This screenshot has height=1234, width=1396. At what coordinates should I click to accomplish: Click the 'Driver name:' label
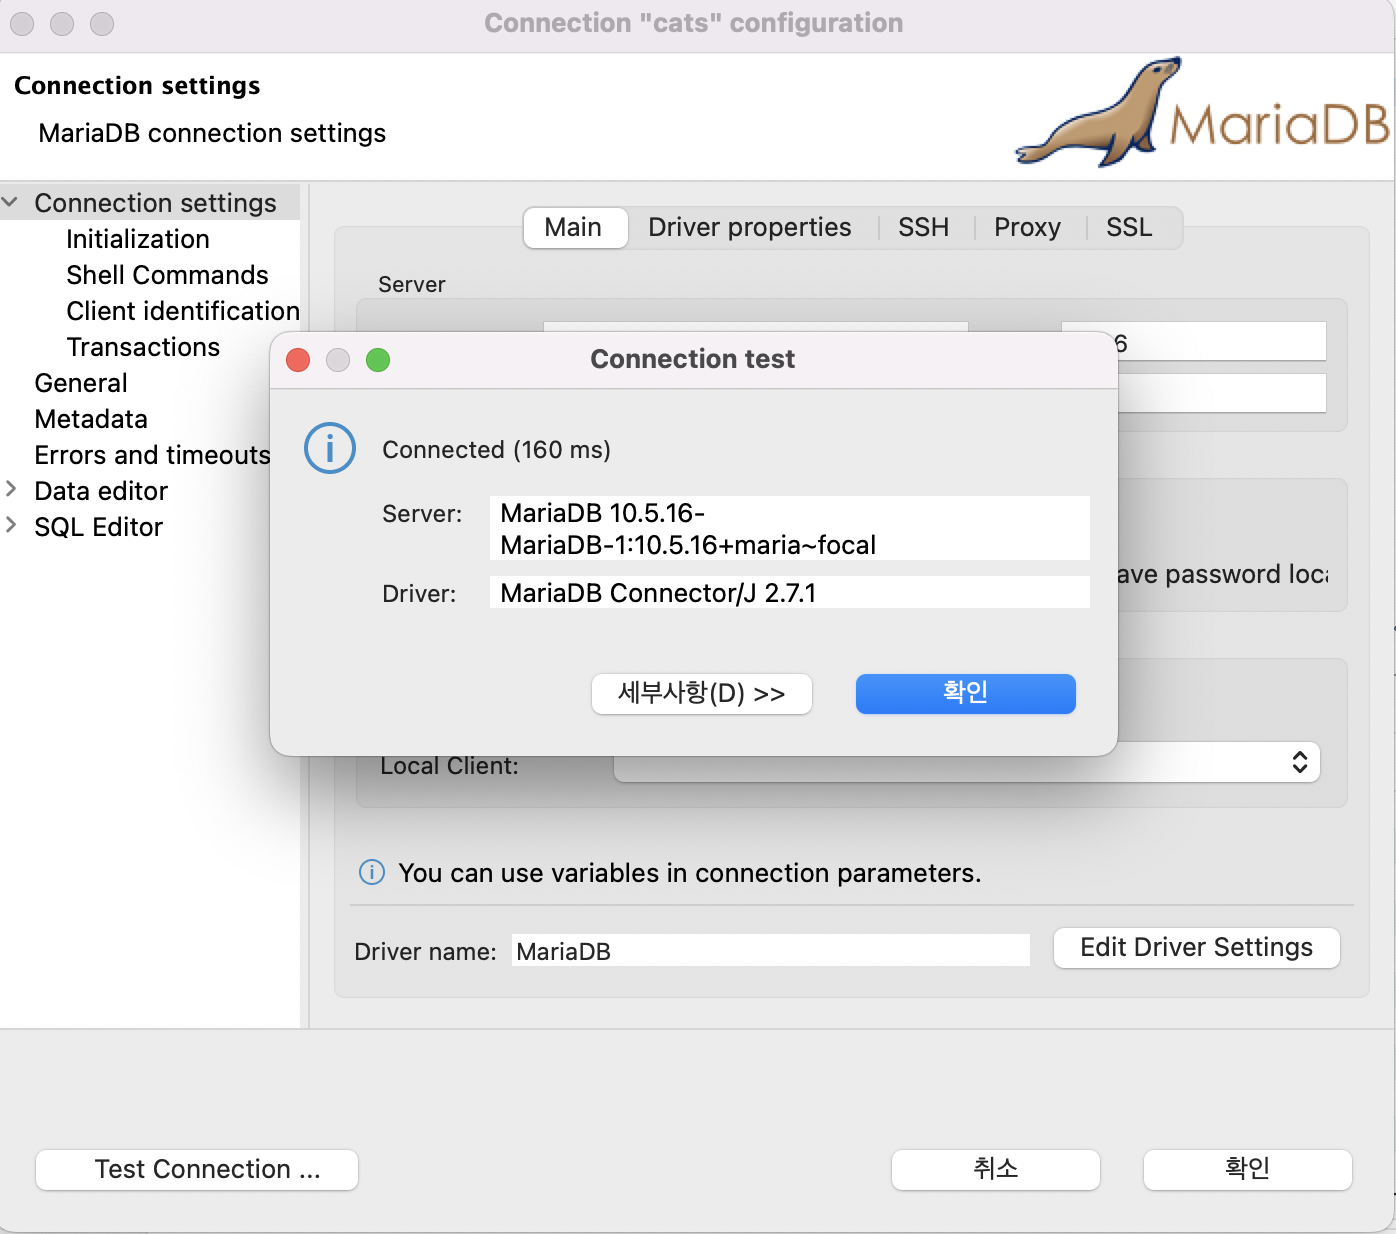(x=425, y=951)
